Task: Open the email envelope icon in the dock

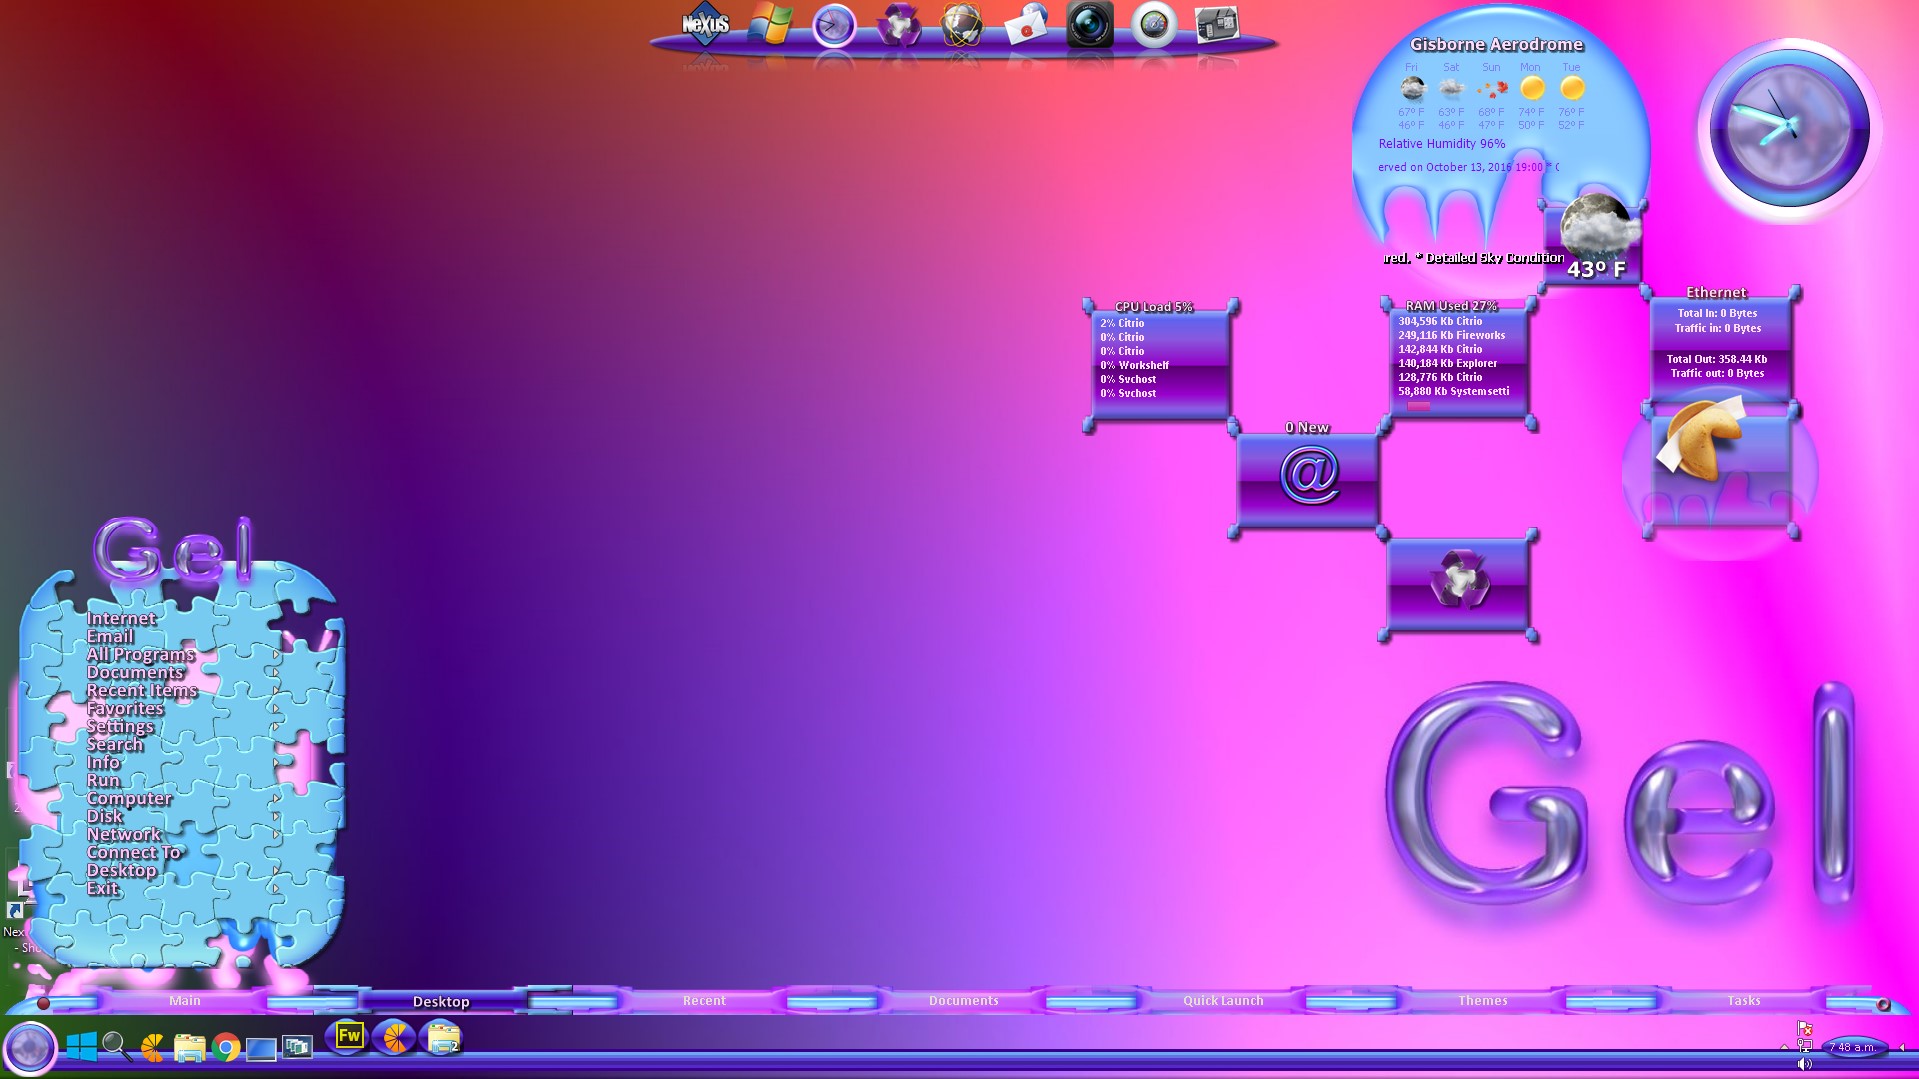Action: coord(1026,25)
